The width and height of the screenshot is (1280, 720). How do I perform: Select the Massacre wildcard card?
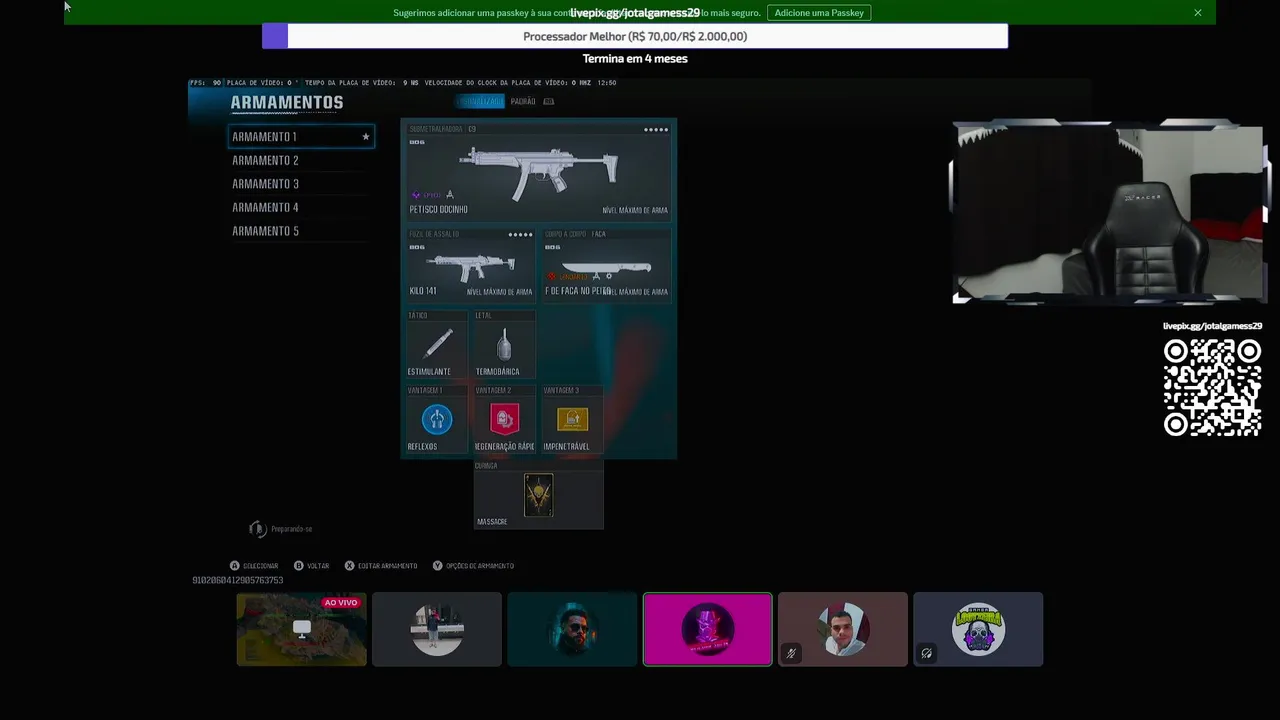(x=538, y=495)
